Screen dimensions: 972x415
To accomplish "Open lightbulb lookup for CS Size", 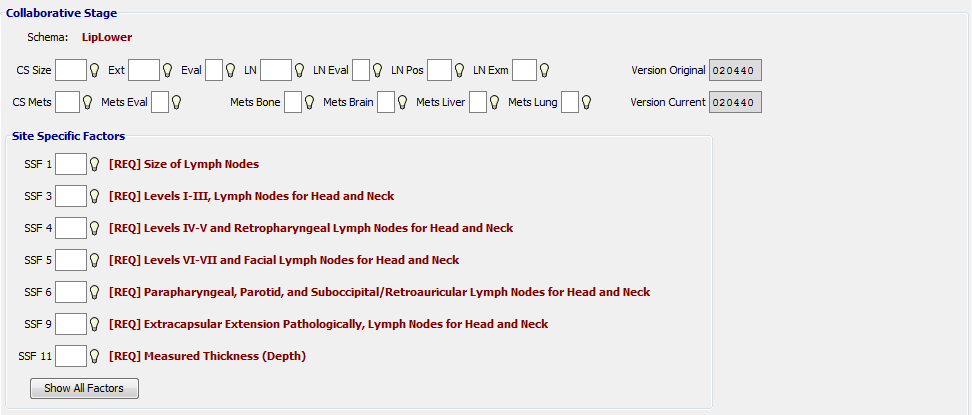I will 95,70.
